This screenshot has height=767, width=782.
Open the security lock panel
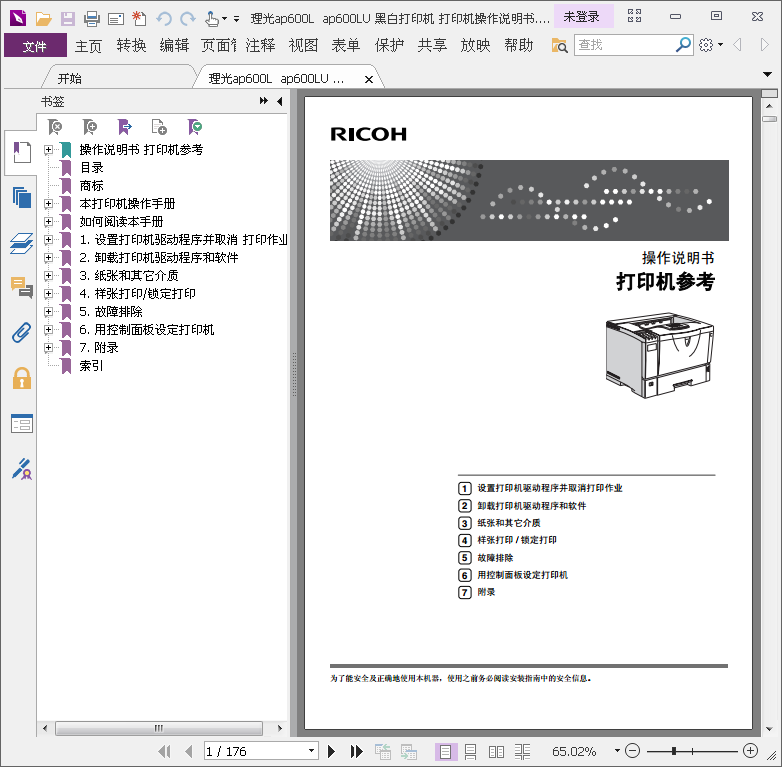21,378
